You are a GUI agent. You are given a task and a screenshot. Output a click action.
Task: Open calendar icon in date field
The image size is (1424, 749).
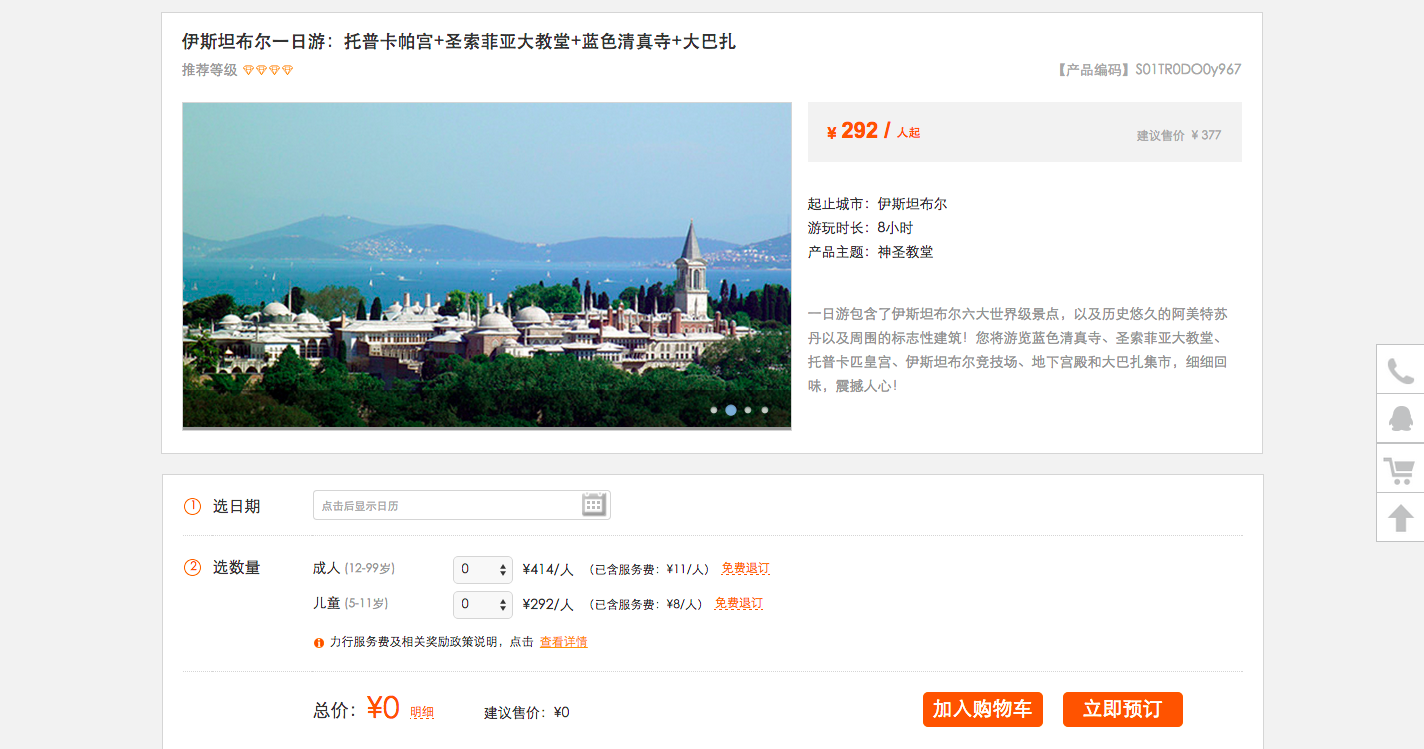pyautogui.click(x=594, y=505)
